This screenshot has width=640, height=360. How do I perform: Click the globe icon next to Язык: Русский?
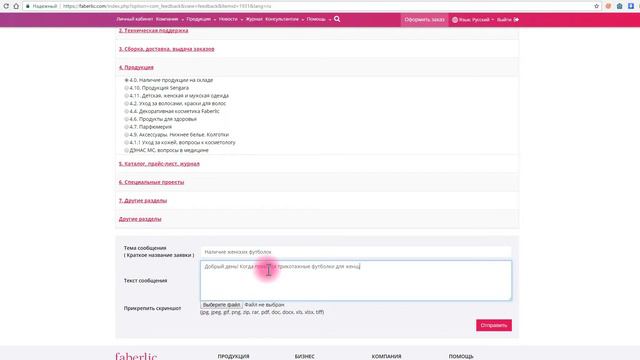tap(454, 20)
